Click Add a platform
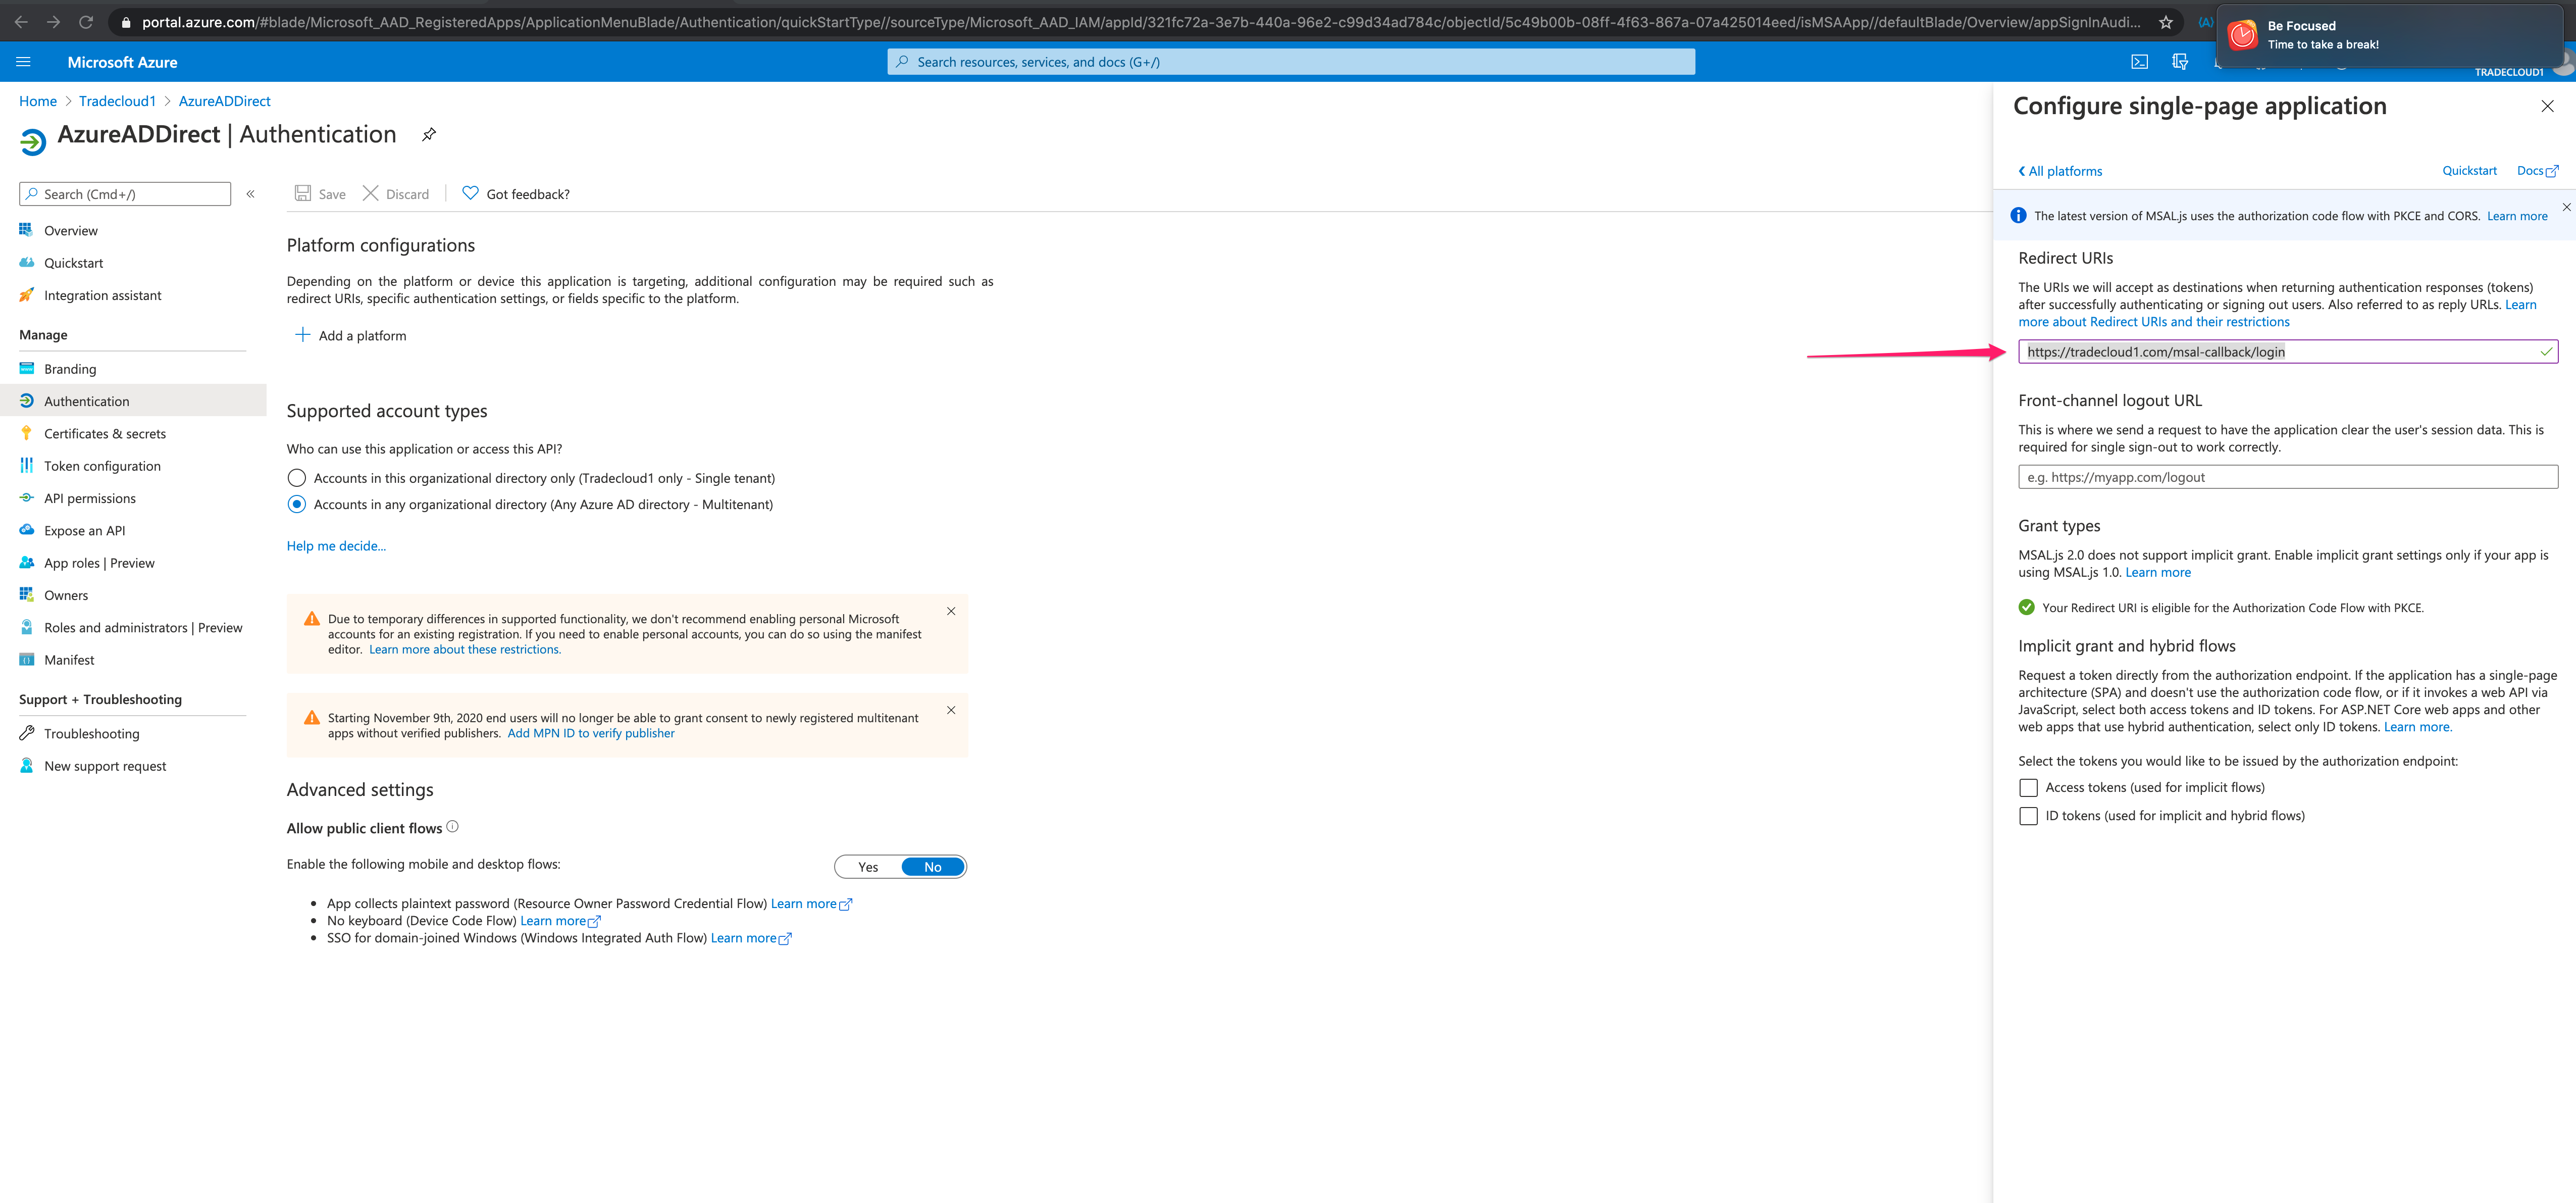Image resolution: width=2576 pixels, height=1203 pixels. click(351, 335)
